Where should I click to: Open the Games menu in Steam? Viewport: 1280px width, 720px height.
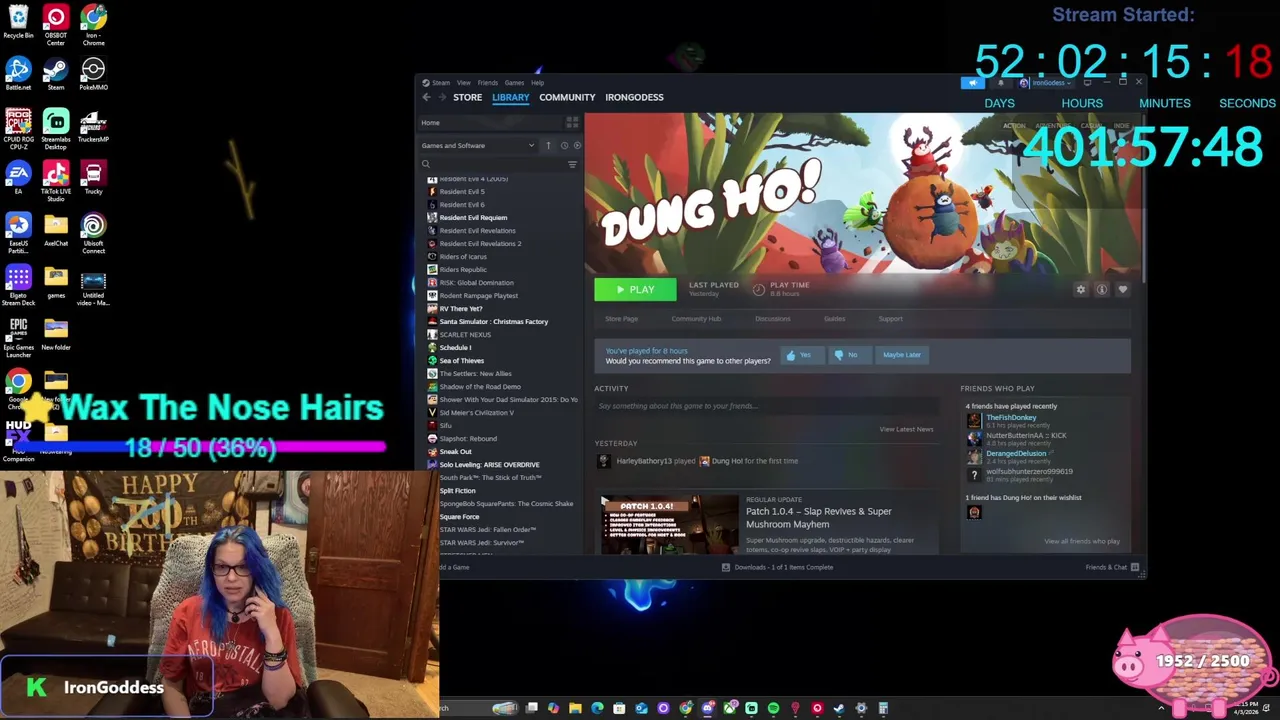[x=514, y=83]
